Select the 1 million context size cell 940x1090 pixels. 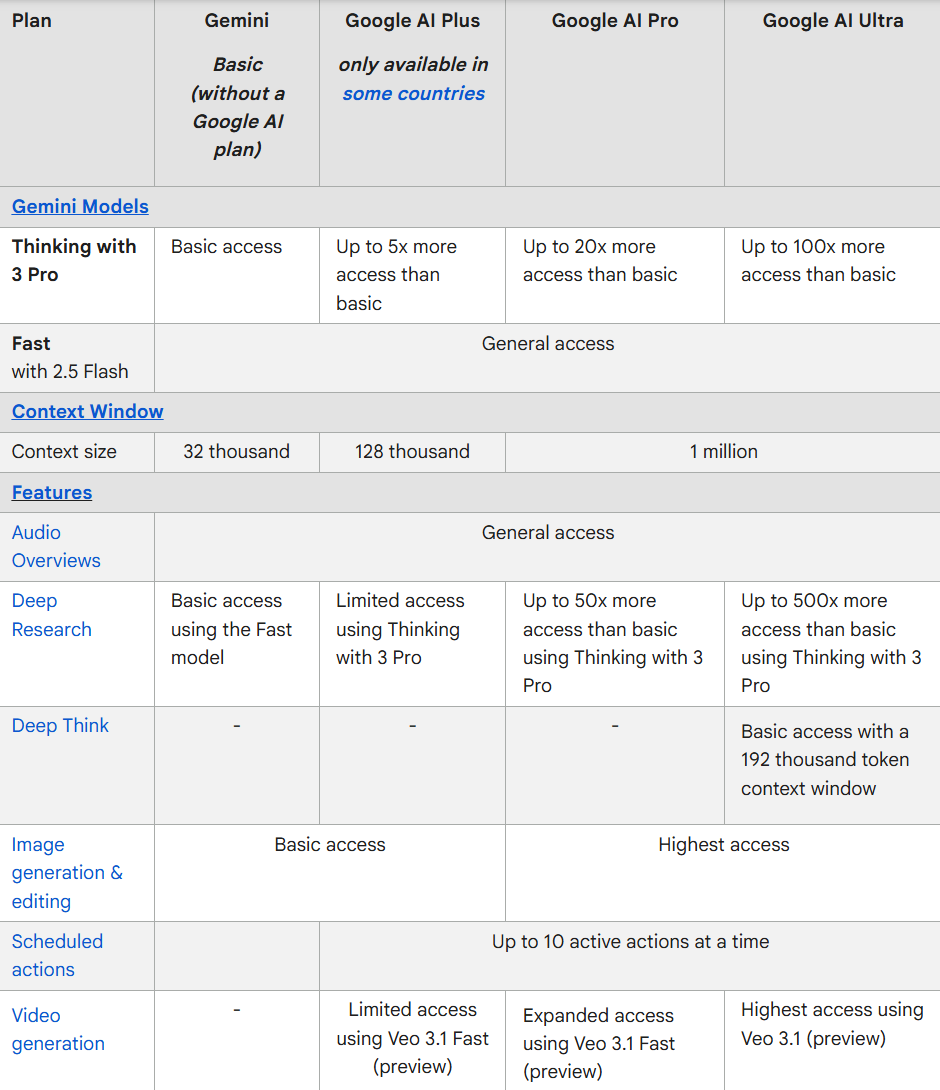723,451
